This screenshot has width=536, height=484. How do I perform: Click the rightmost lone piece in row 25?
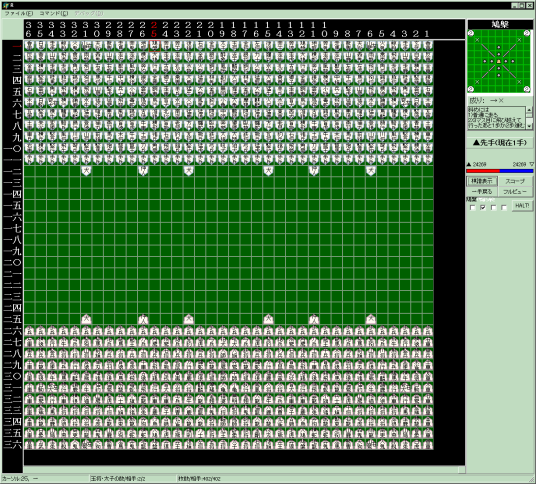[371, 319]
